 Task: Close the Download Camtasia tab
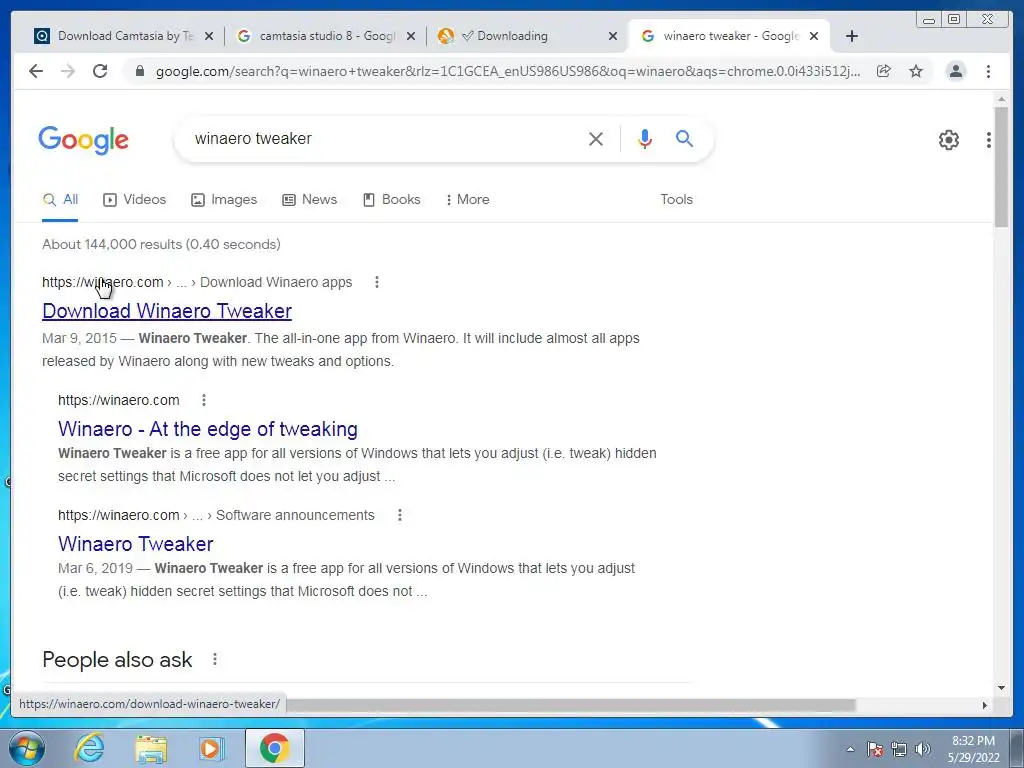208,36
